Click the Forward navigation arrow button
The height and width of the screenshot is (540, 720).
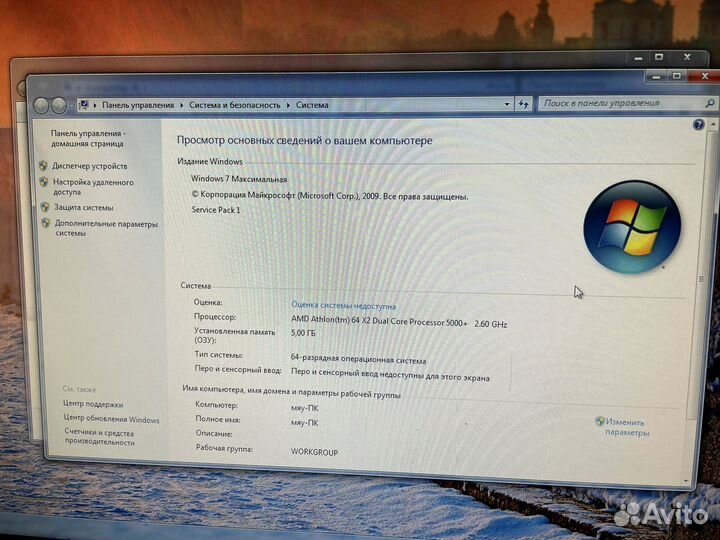[59, 105]
